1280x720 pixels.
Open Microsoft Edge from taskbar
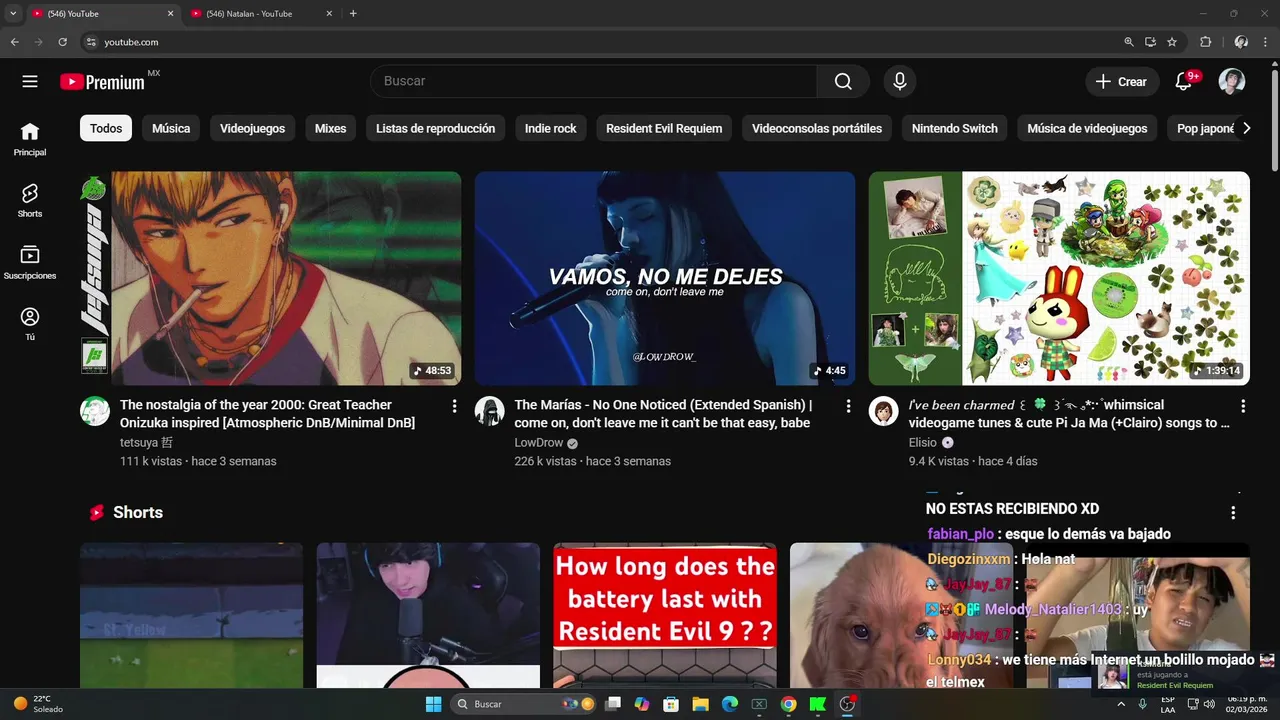click(x=729, y=704)
